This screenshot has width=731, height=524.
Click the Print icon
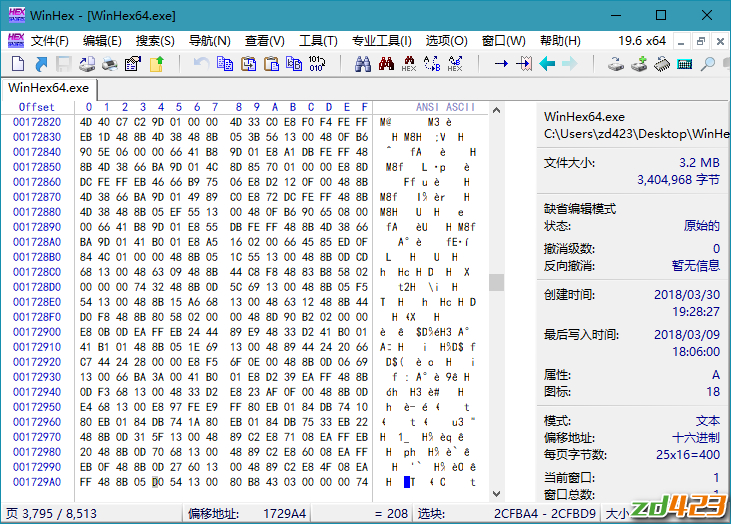point(110,63)
